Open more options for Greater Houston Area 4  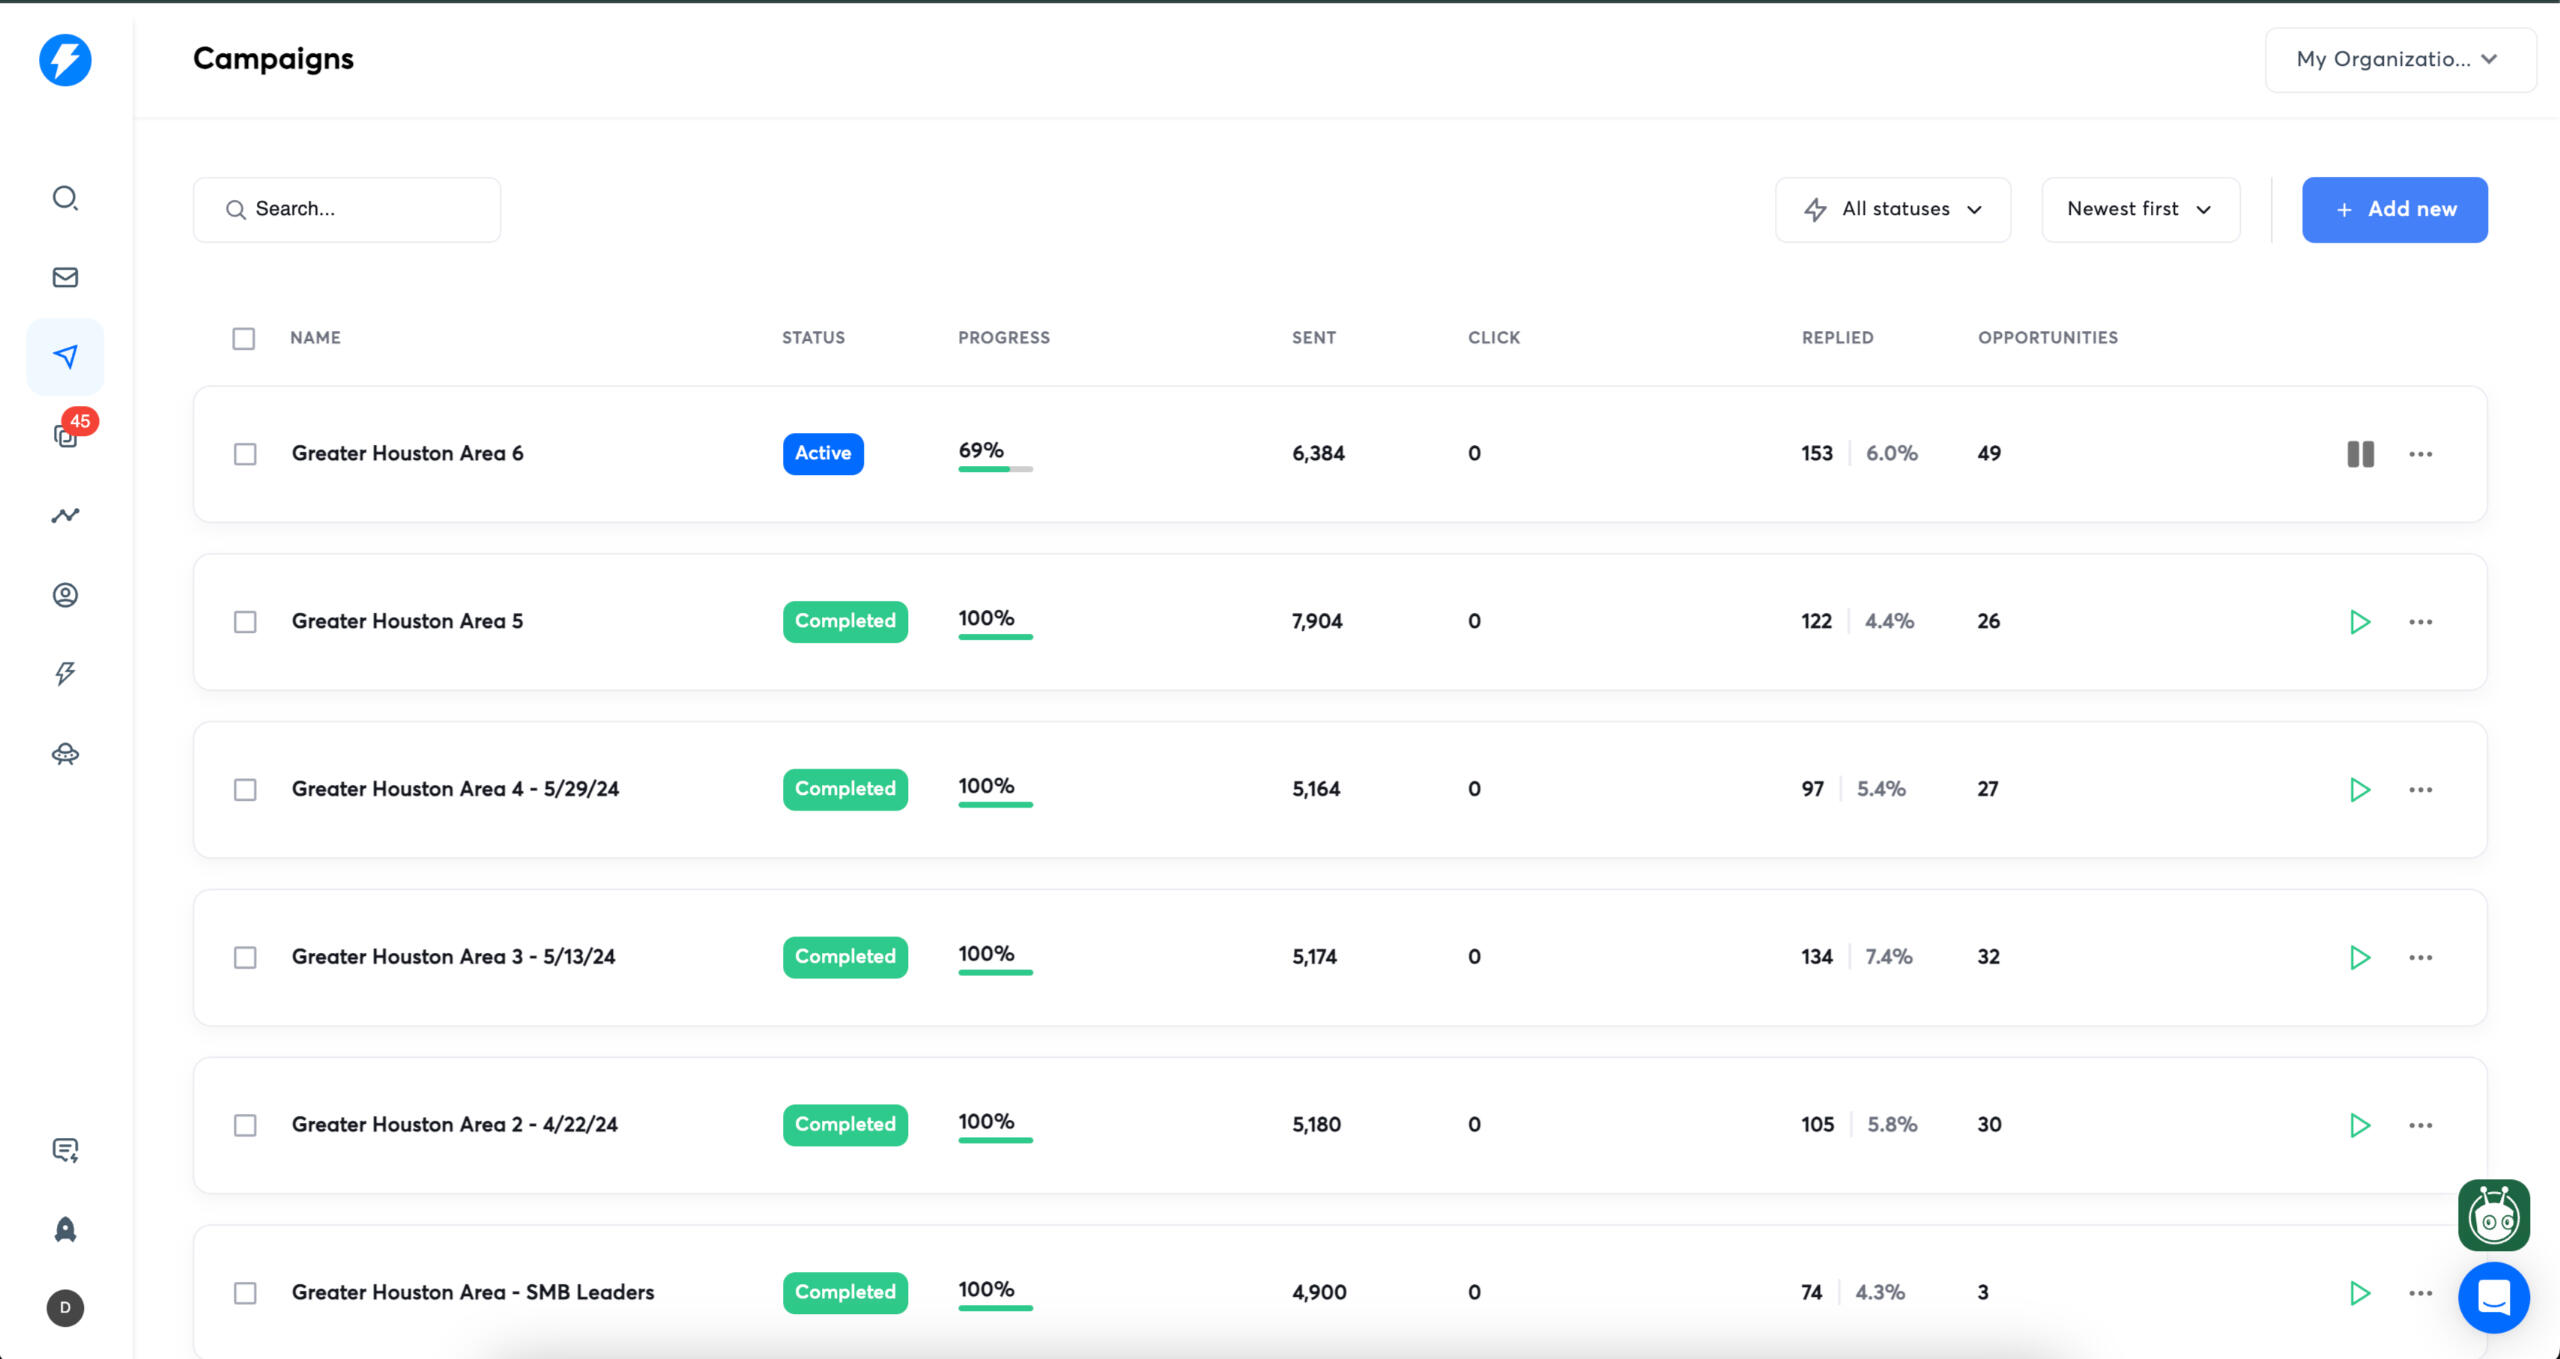pyautogui.click(x=2420, y=790)
